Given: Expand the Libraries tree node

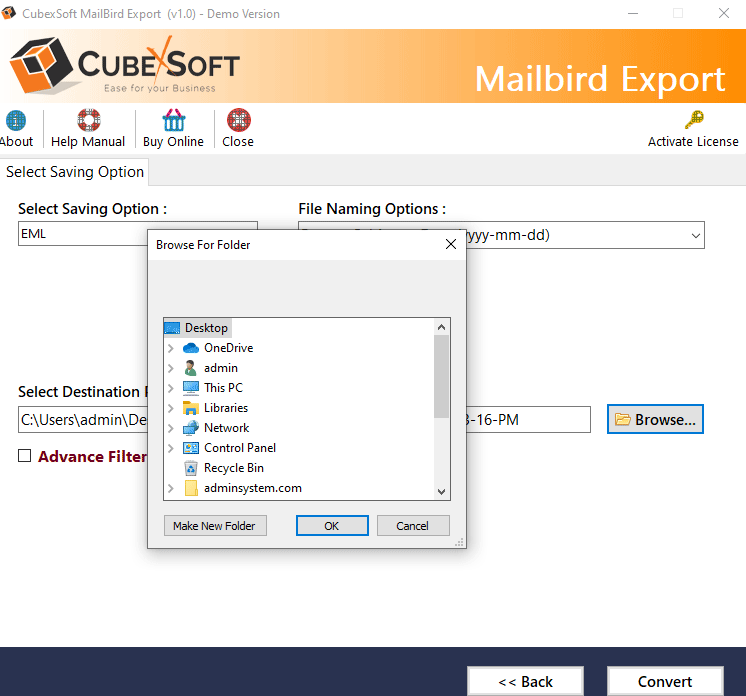Looking at the screenshot, I should pyautogui.click(x=171, y=408).
